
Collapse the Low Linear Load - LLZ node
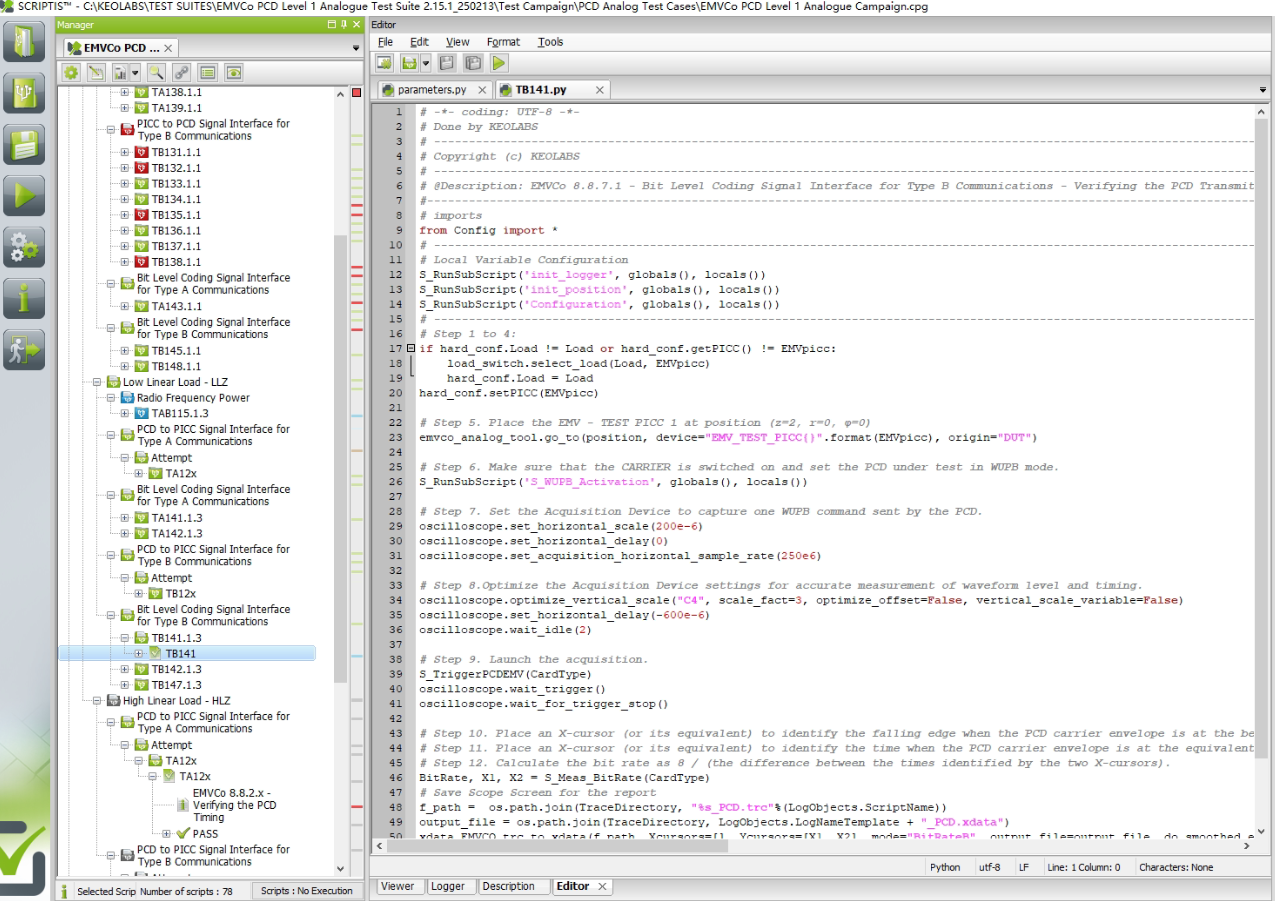coord(97,382)
